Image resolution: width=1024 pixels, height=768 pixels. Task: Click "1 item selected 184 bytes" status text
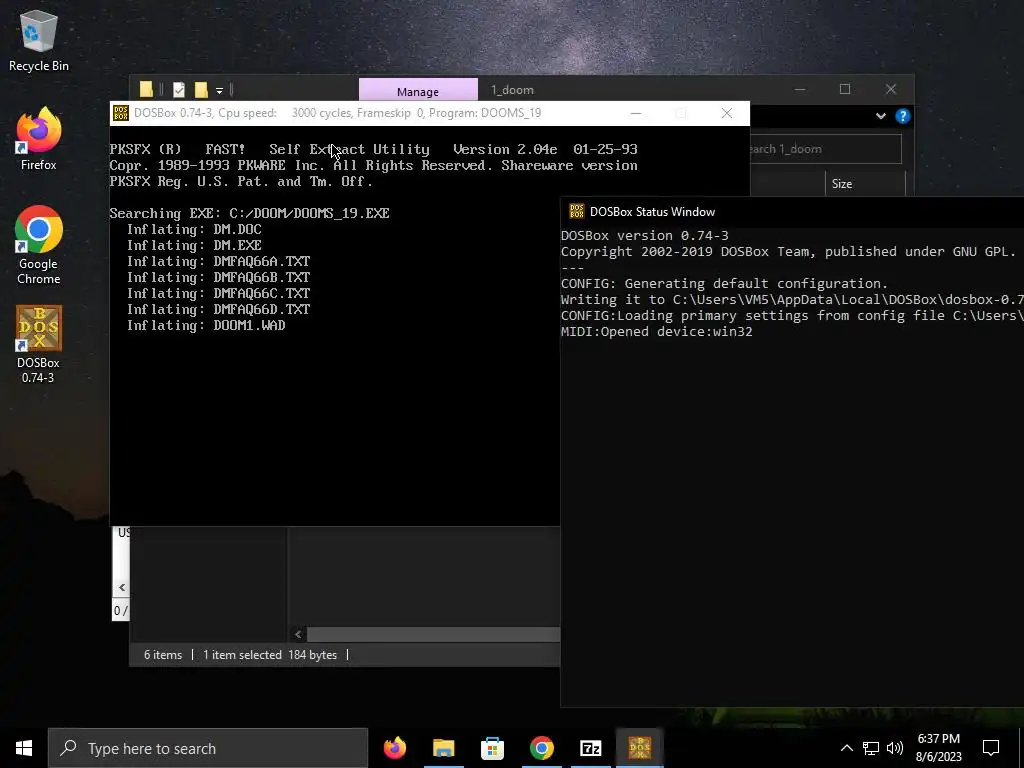tap(270, 655)
